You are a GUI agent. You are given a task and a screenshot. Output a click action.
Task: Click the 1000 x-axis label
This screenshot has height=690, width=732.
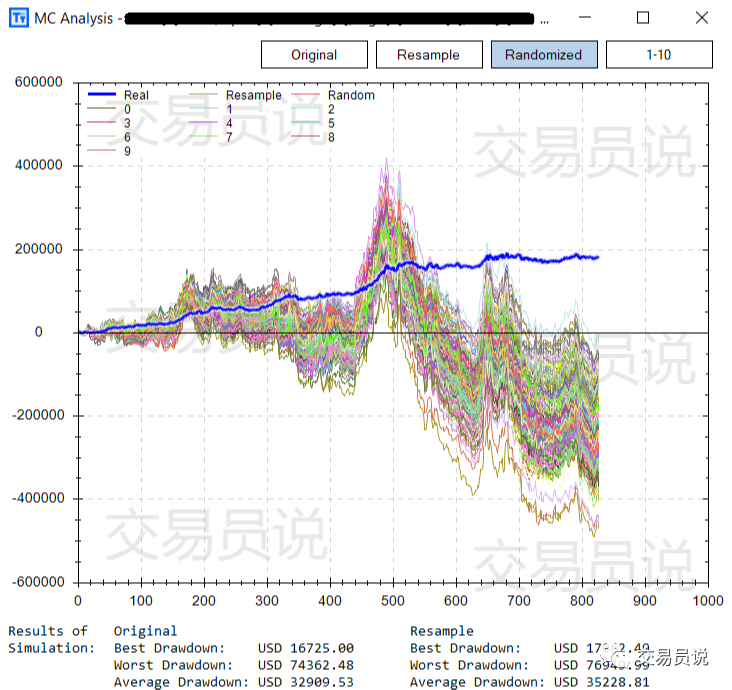pyautogui.click(x=708, y=600)
